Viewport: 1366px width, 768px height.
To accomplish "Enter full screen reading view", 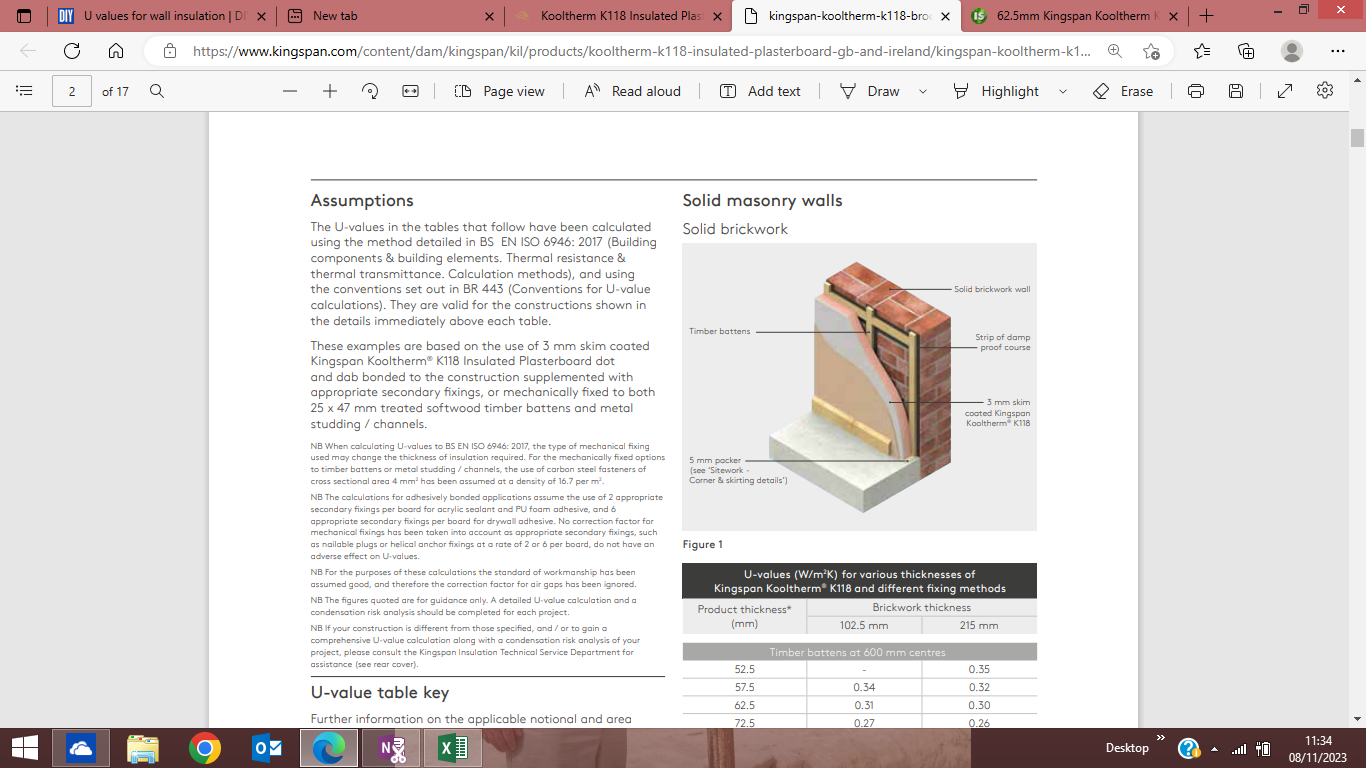I will (1284, 91).
